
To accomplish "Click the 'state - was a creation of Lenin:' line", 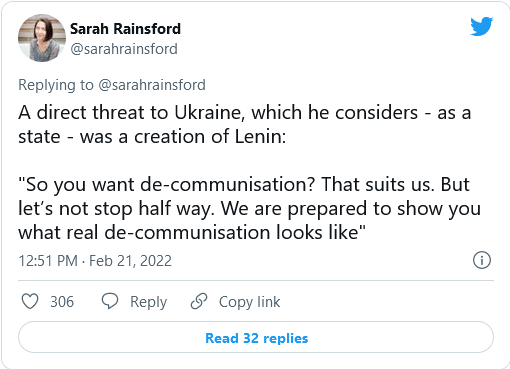I will point(152,137).
